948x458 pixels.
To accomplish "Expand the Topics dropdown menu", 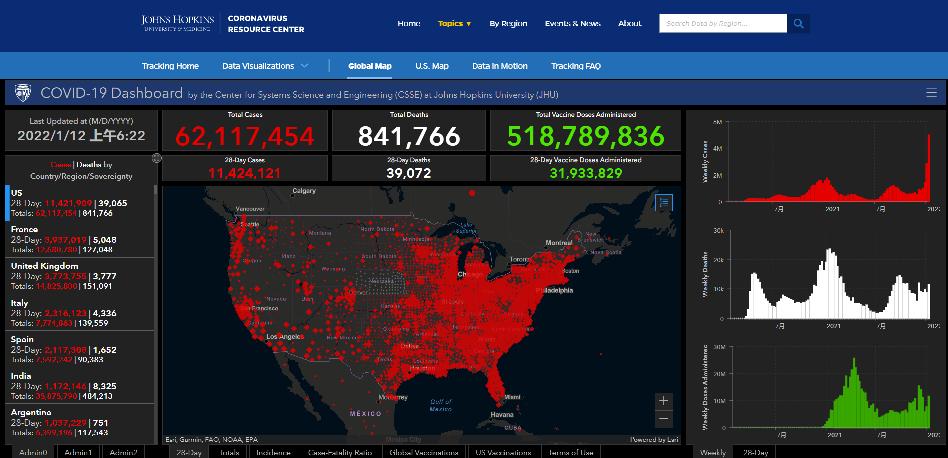I will coord(454,23).
